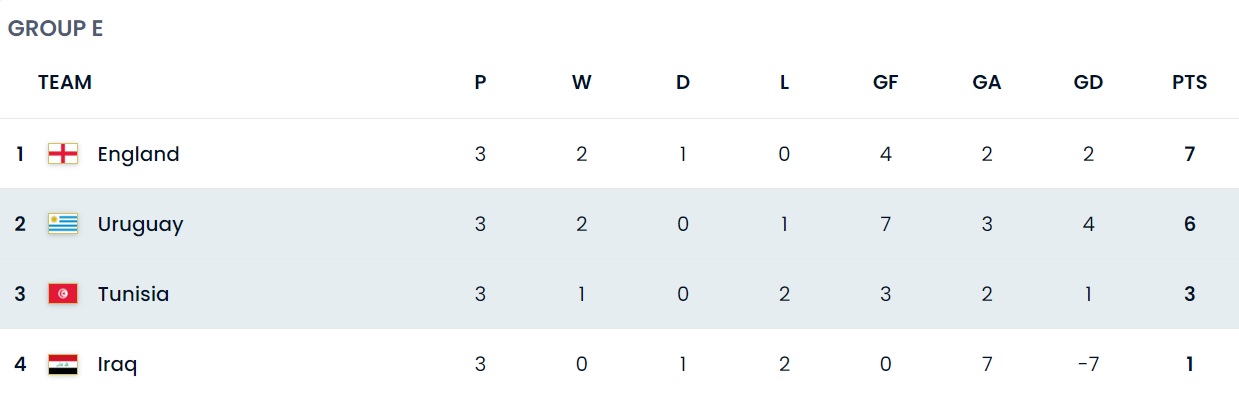1239x398 pixels.
Task: Click the Tunisia flag icon
Action: pos(63,294)
